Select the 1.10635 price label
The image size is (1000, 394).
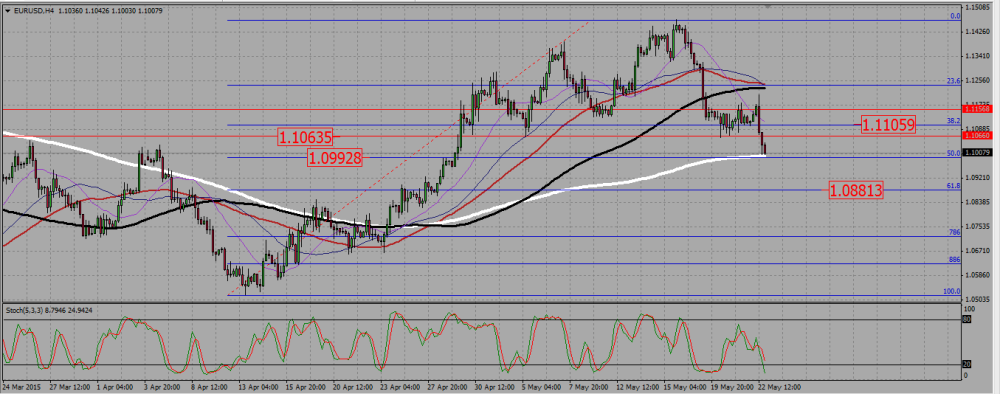[305, 136]
